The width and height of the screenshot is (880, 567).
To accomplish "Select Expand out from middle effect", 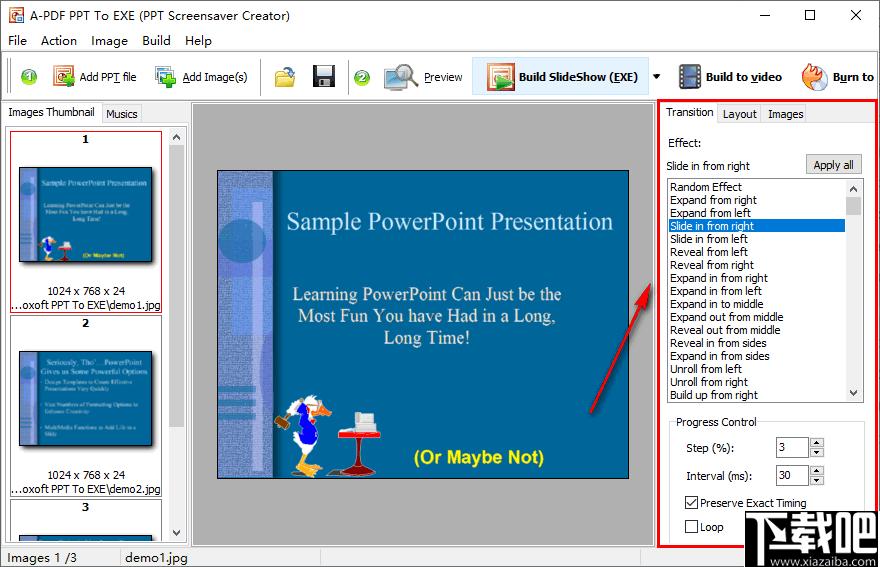I will click(x=757, y=317).
